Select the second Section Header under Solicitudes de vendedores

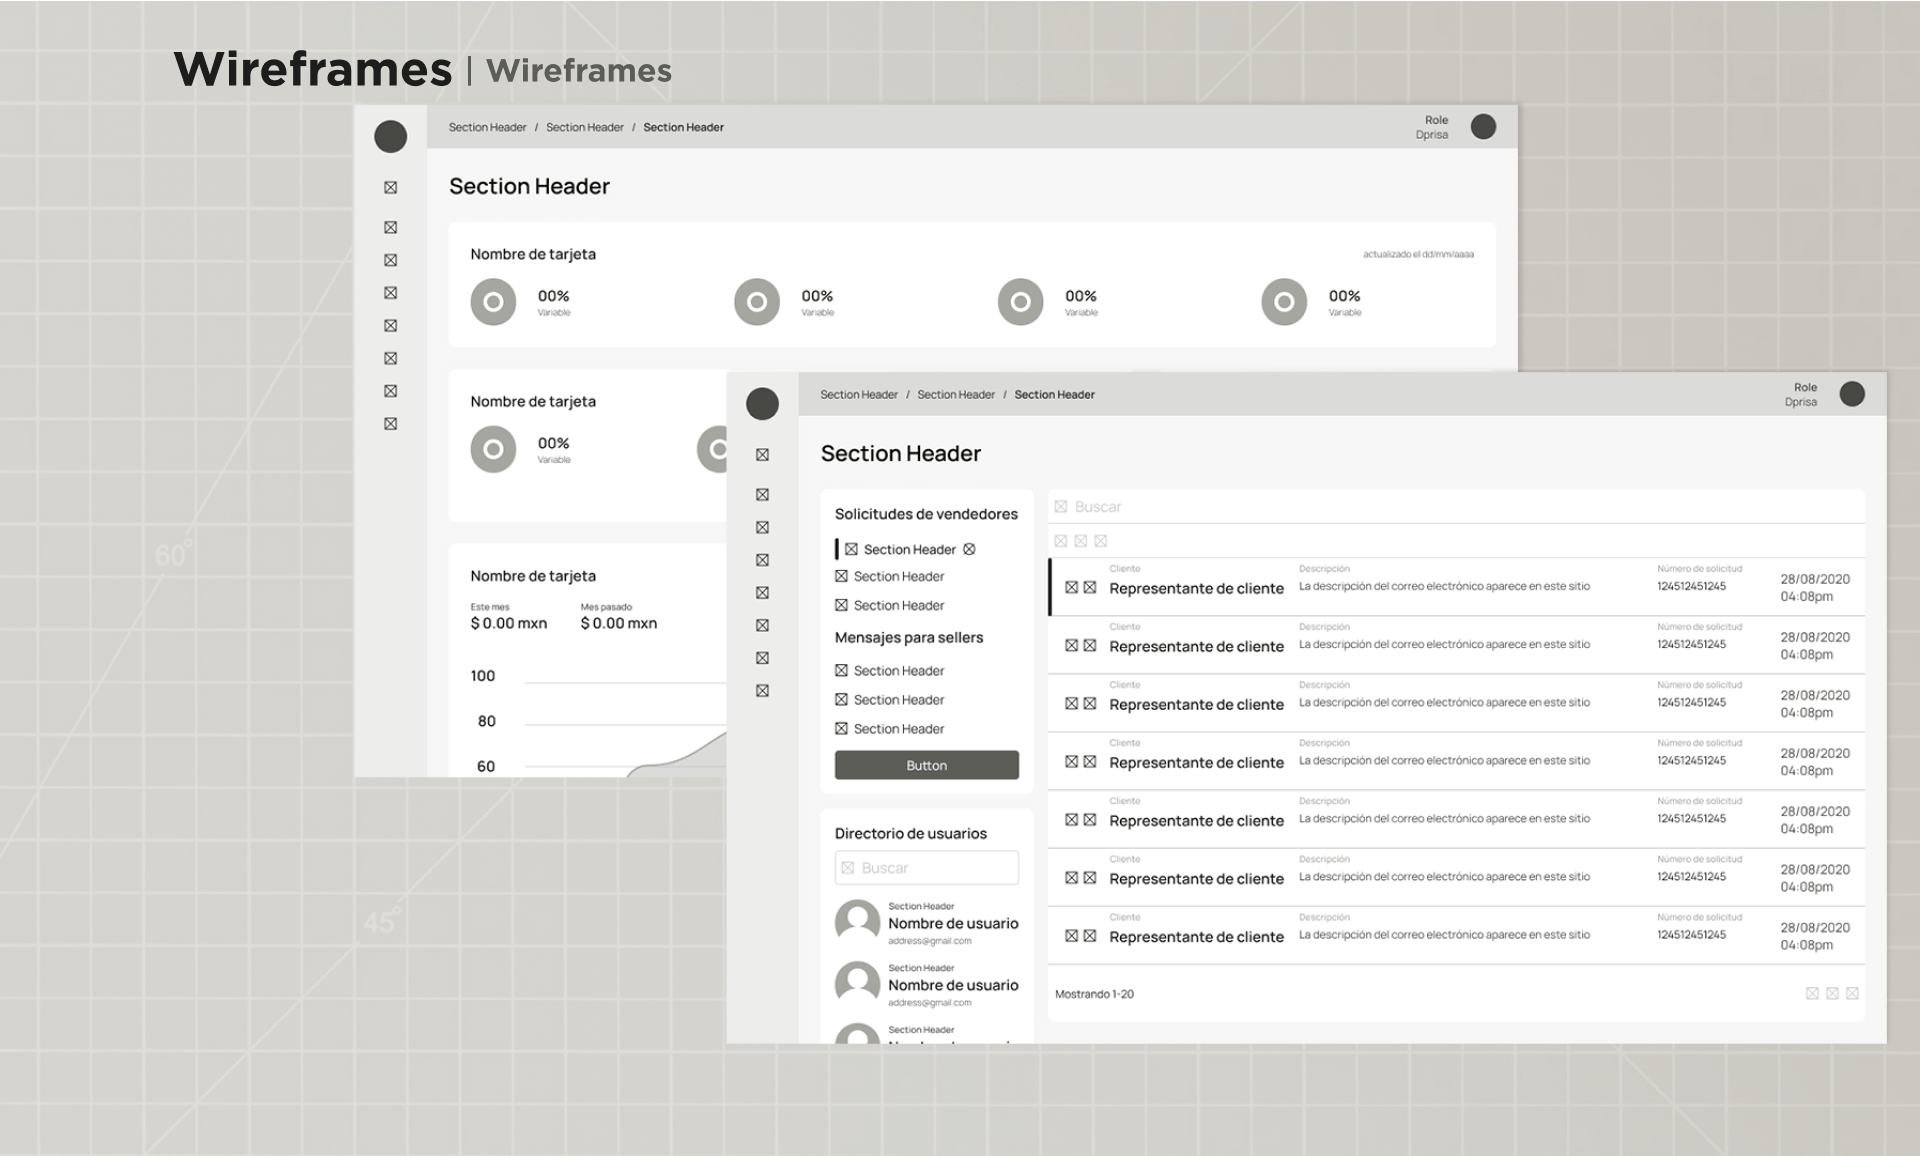click(898, 577)
